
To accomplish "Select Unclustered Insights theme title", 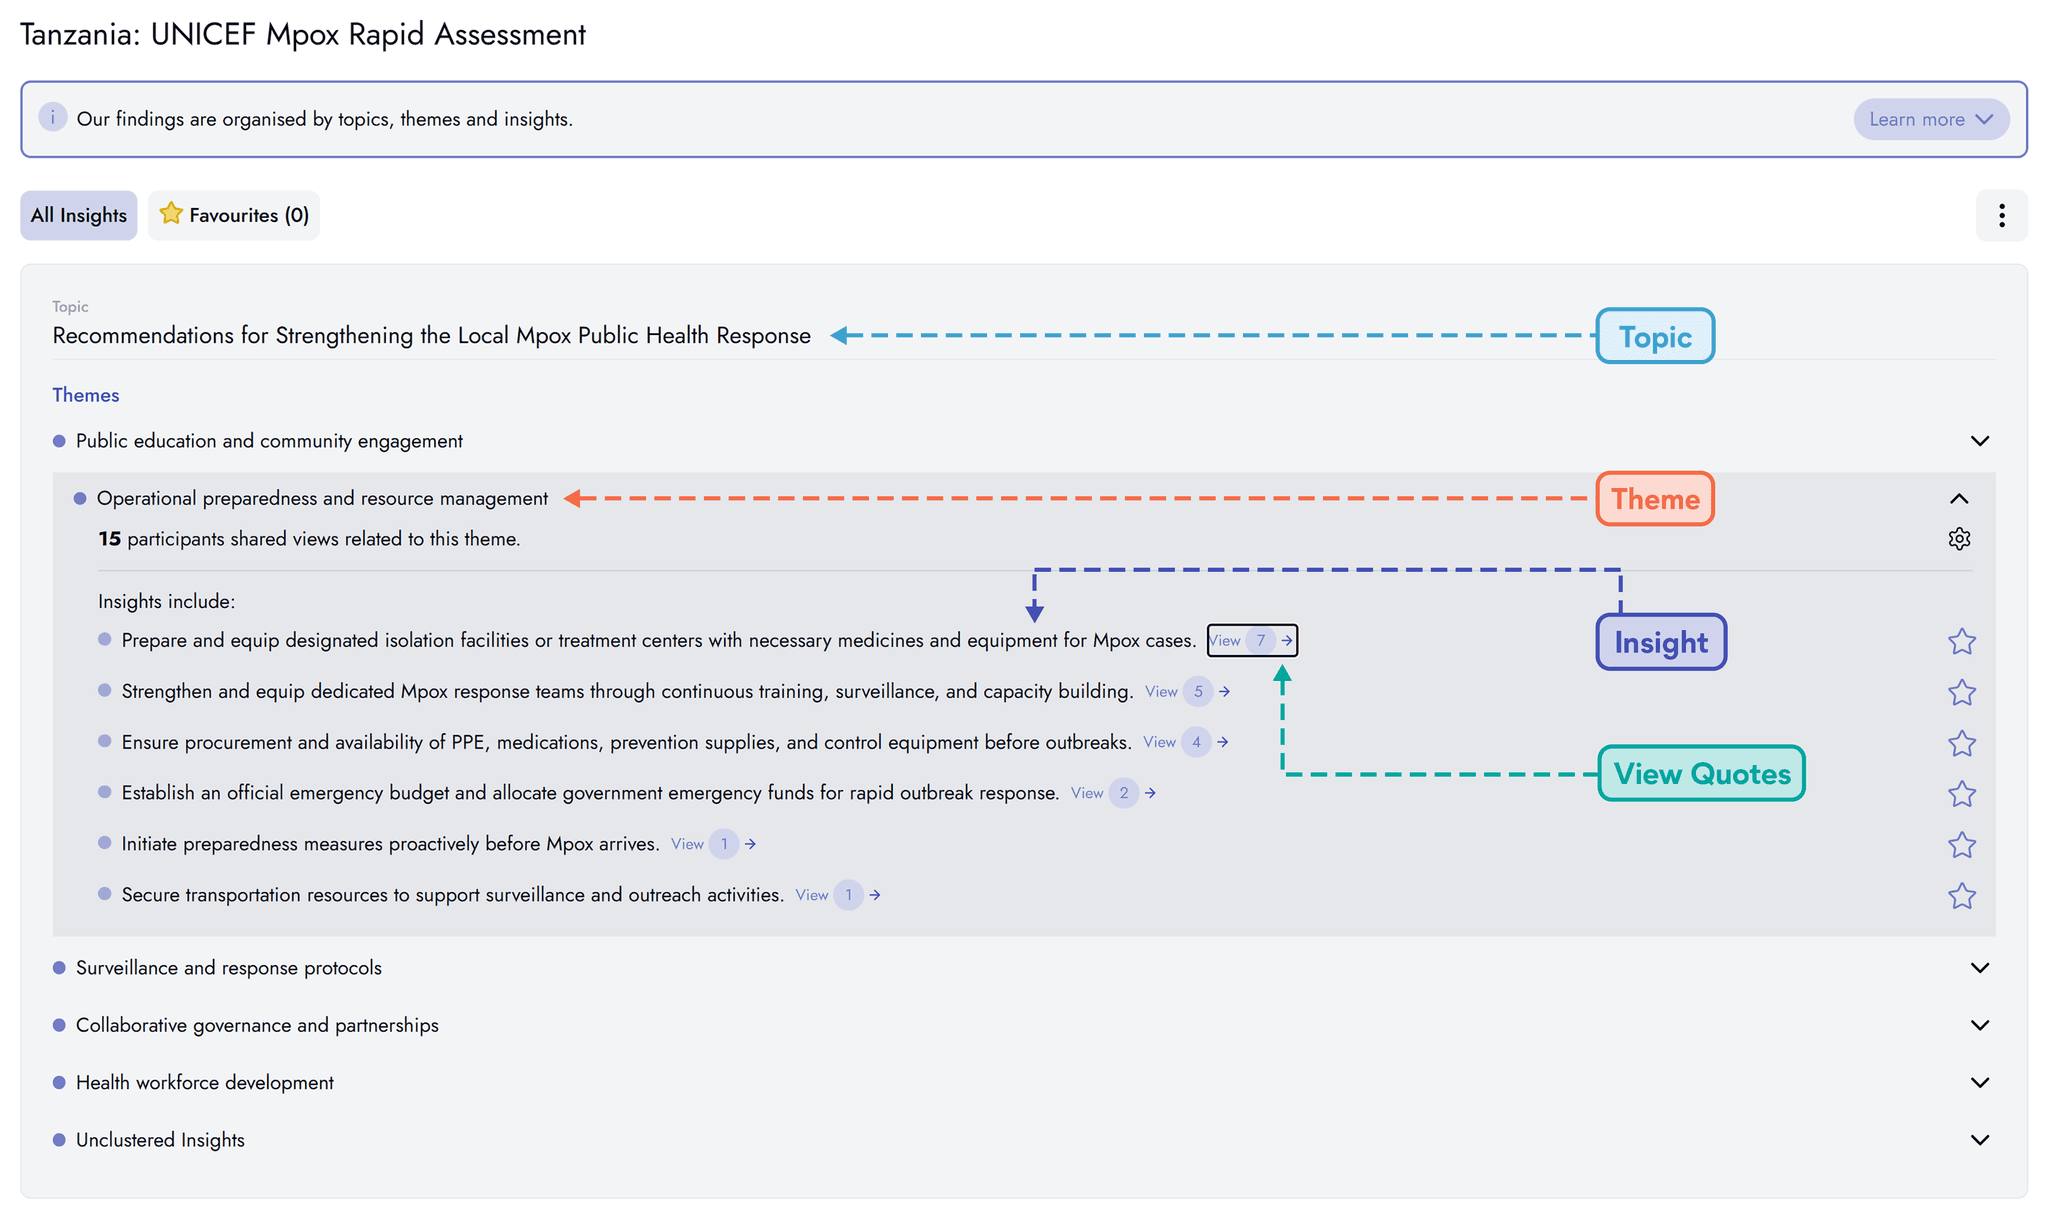I will (160, 1140).
